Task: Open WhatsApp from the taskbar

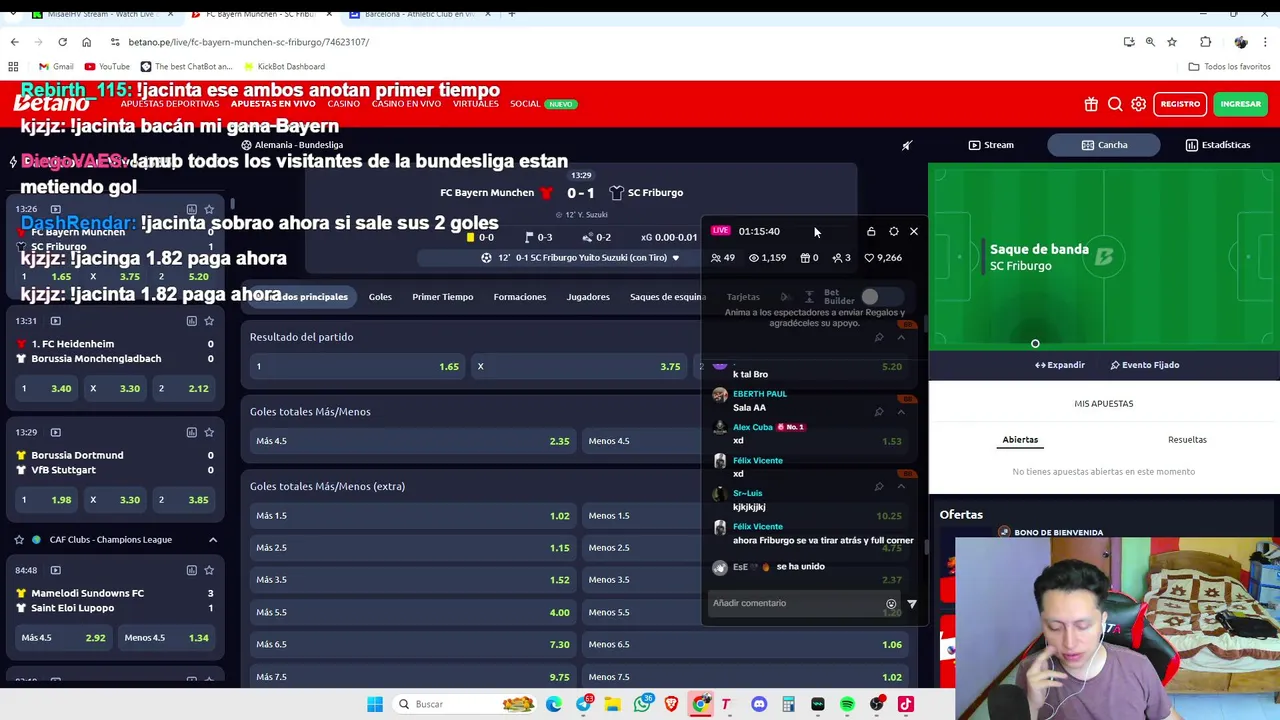Action: [642, 704]
